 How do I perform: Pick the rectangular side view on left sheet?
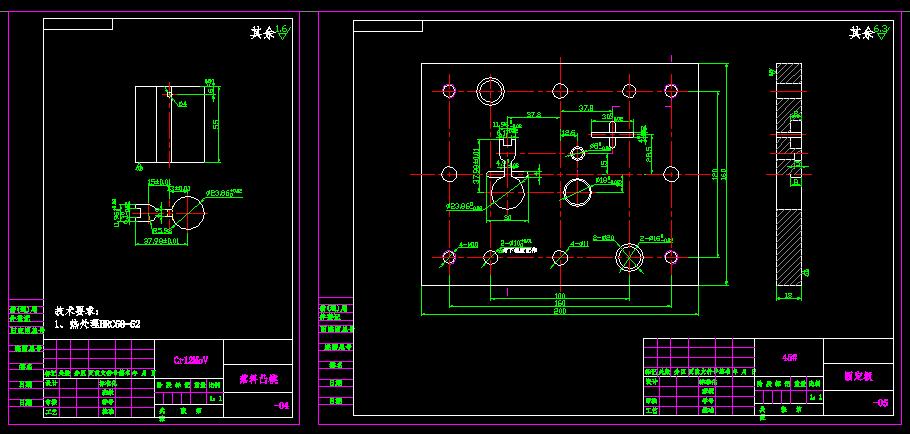point(170,124)
